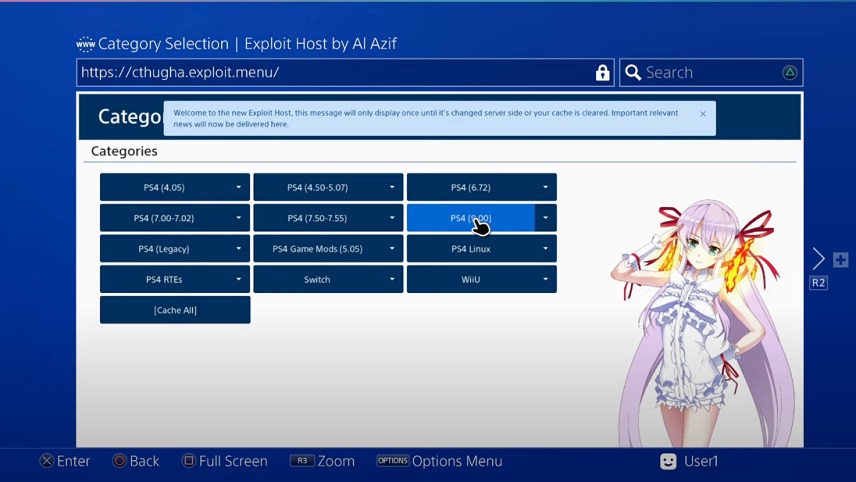
Task: Open the PS4 (6.72) category
Action: [471, 187]
